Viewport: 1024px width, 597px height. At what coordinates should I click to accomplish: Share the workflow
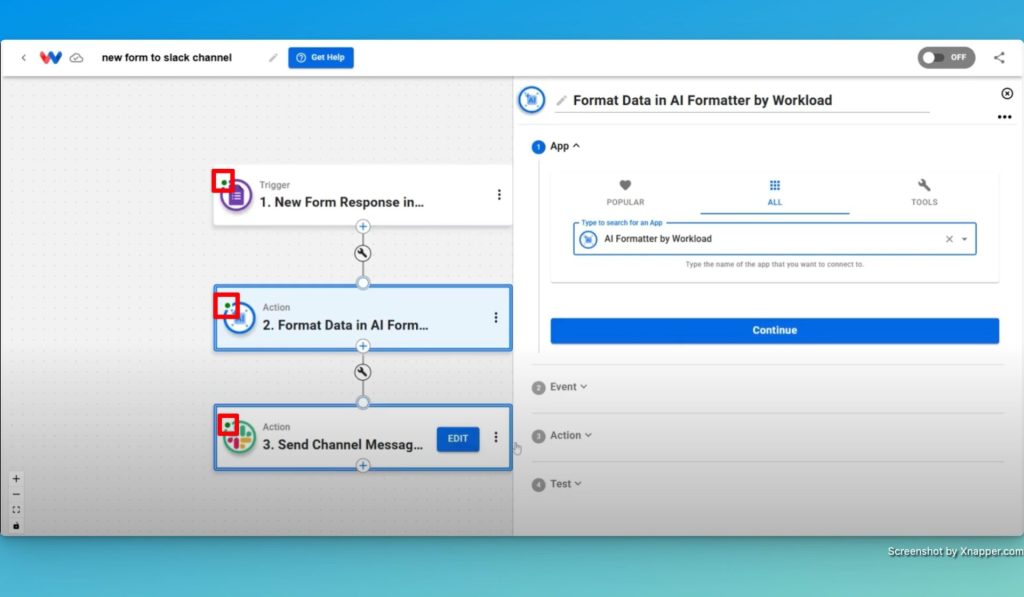click(x=999, y=57)
